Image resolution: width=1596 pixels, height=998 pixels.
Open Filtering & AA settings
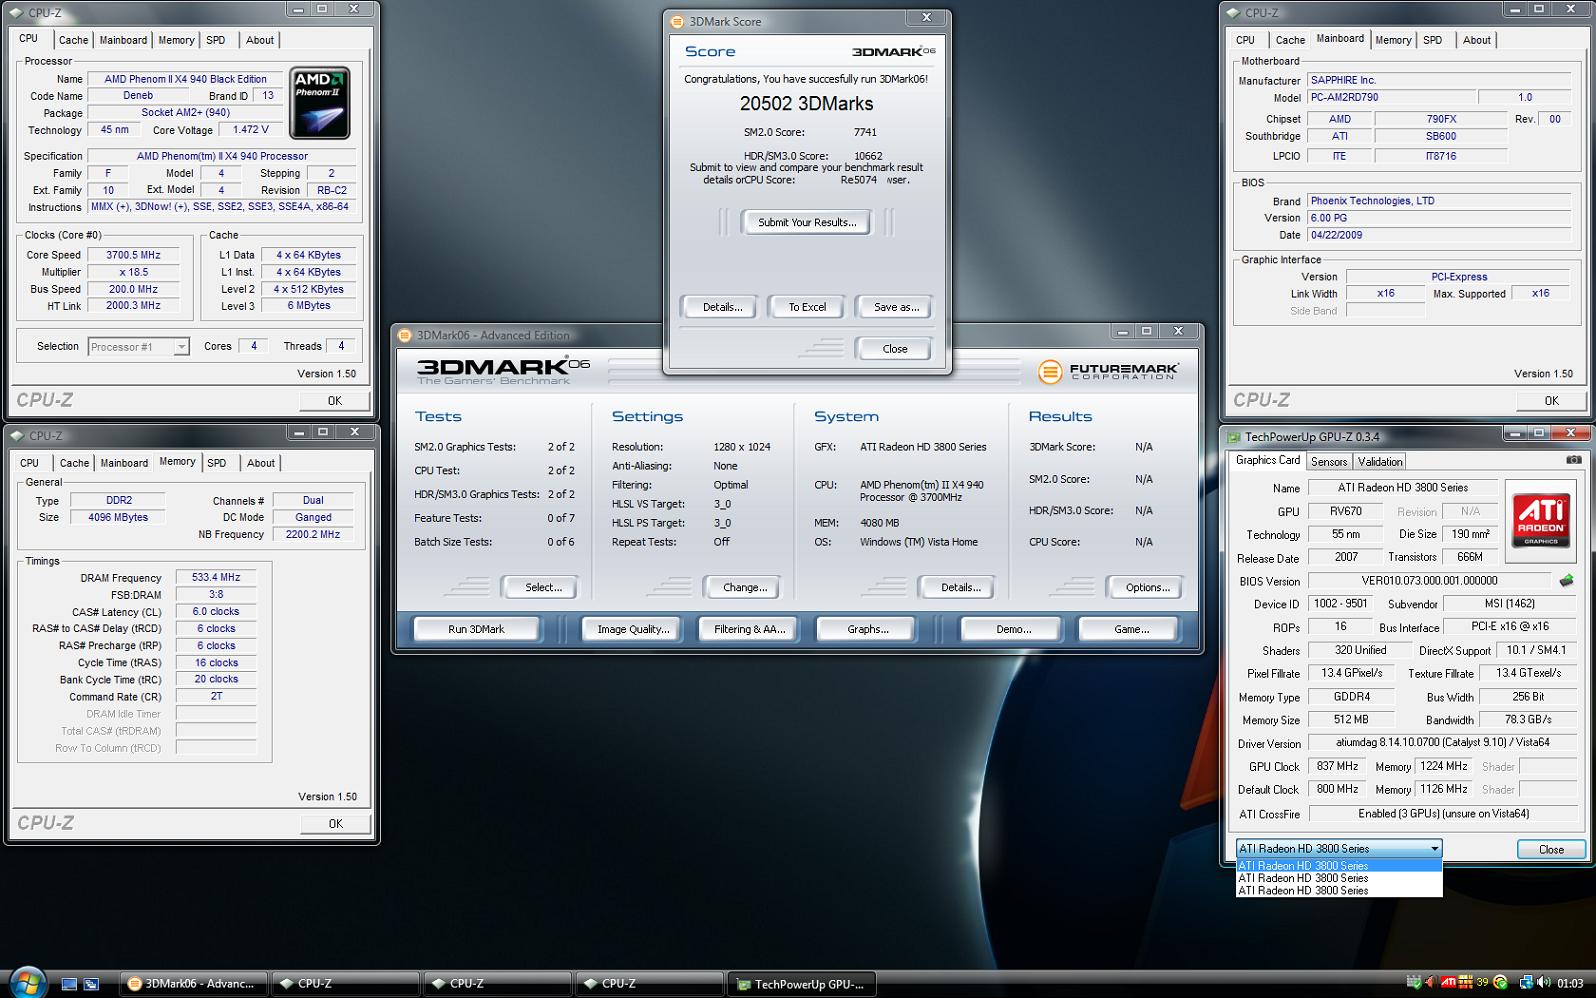point(749,629)
